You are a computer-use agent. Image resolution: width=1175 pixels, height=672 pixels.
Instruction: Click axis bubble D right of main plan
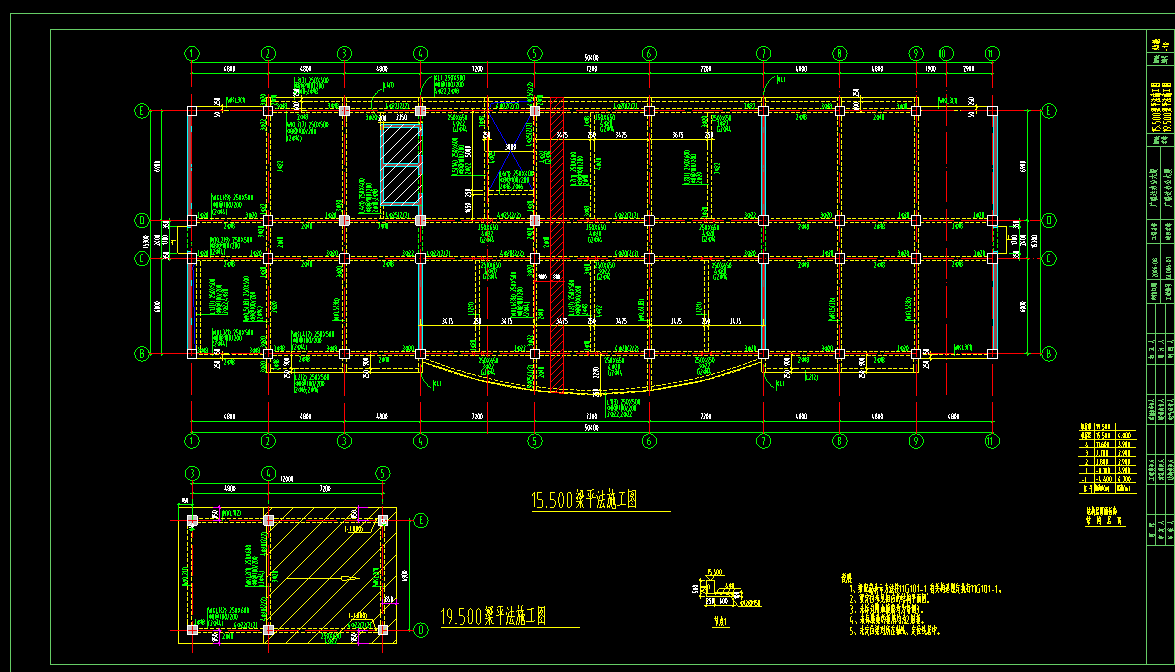(x=1049, y=220)
